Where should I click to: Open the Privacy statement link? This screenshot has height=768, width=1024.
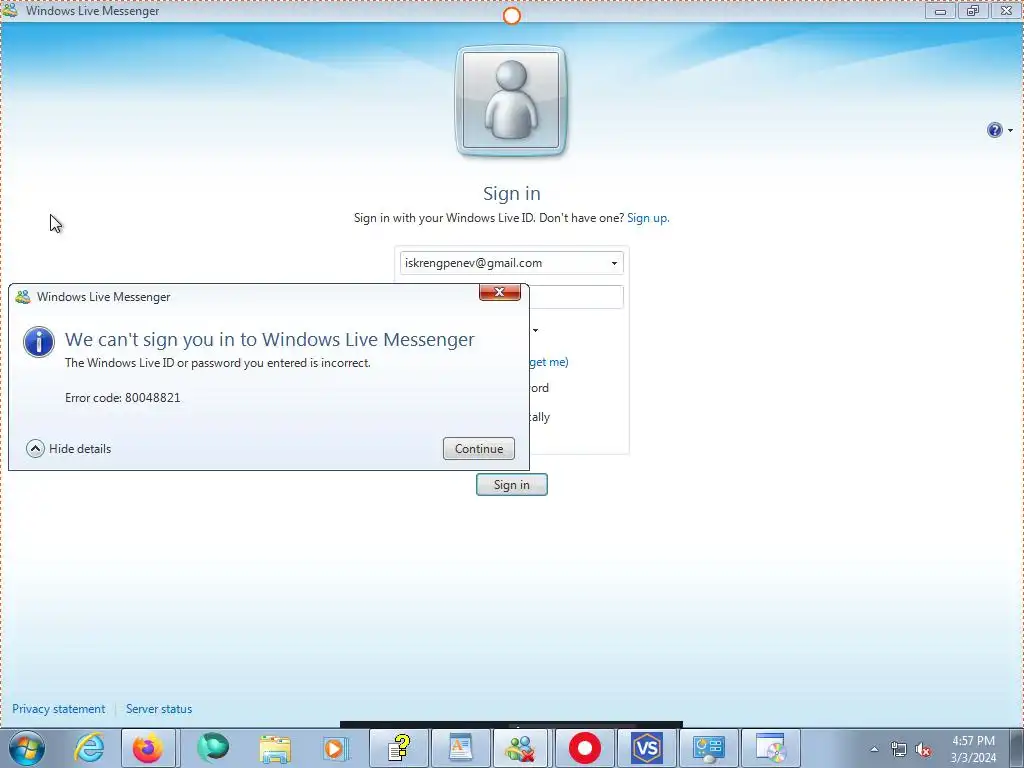click(59, 709)
